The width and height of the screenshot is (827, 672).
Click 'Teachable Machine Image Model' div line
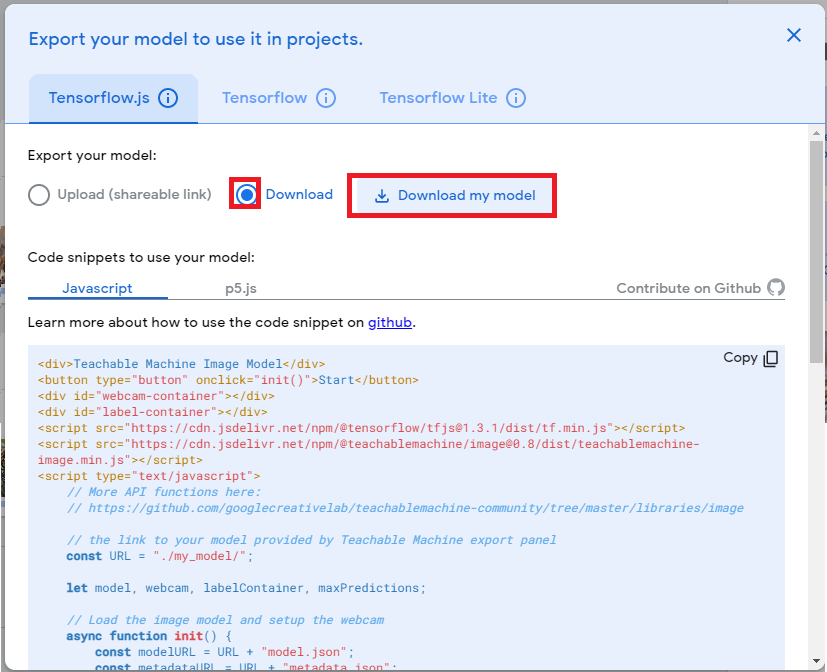tap(181, 364)
